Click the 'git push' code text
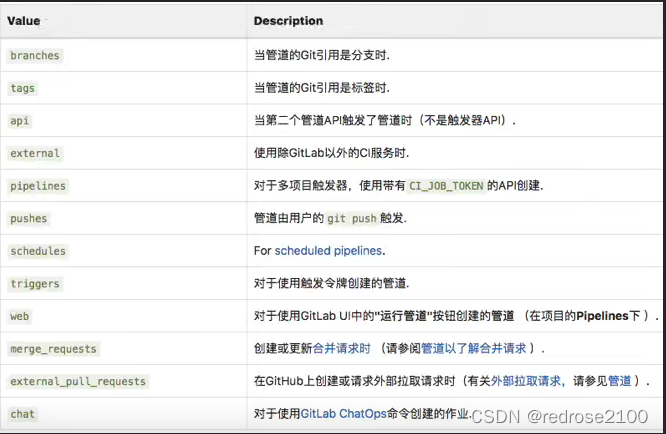The image size is (666, 434). pos(352,218)
